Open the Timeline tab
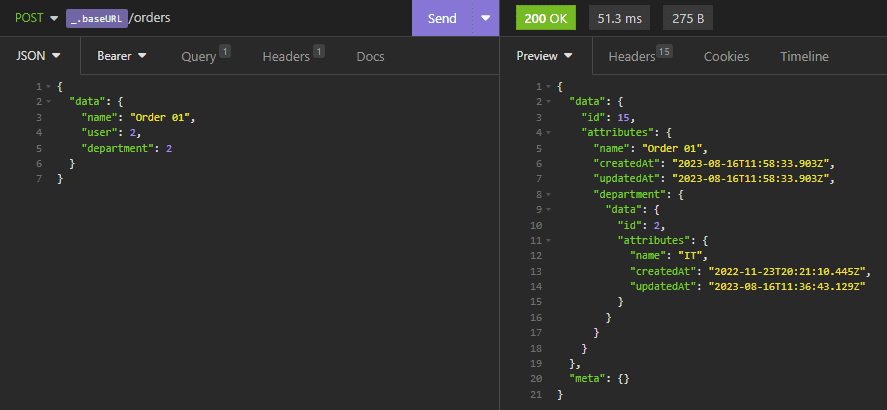The image size is (887, 410). [x=804, y=56]
